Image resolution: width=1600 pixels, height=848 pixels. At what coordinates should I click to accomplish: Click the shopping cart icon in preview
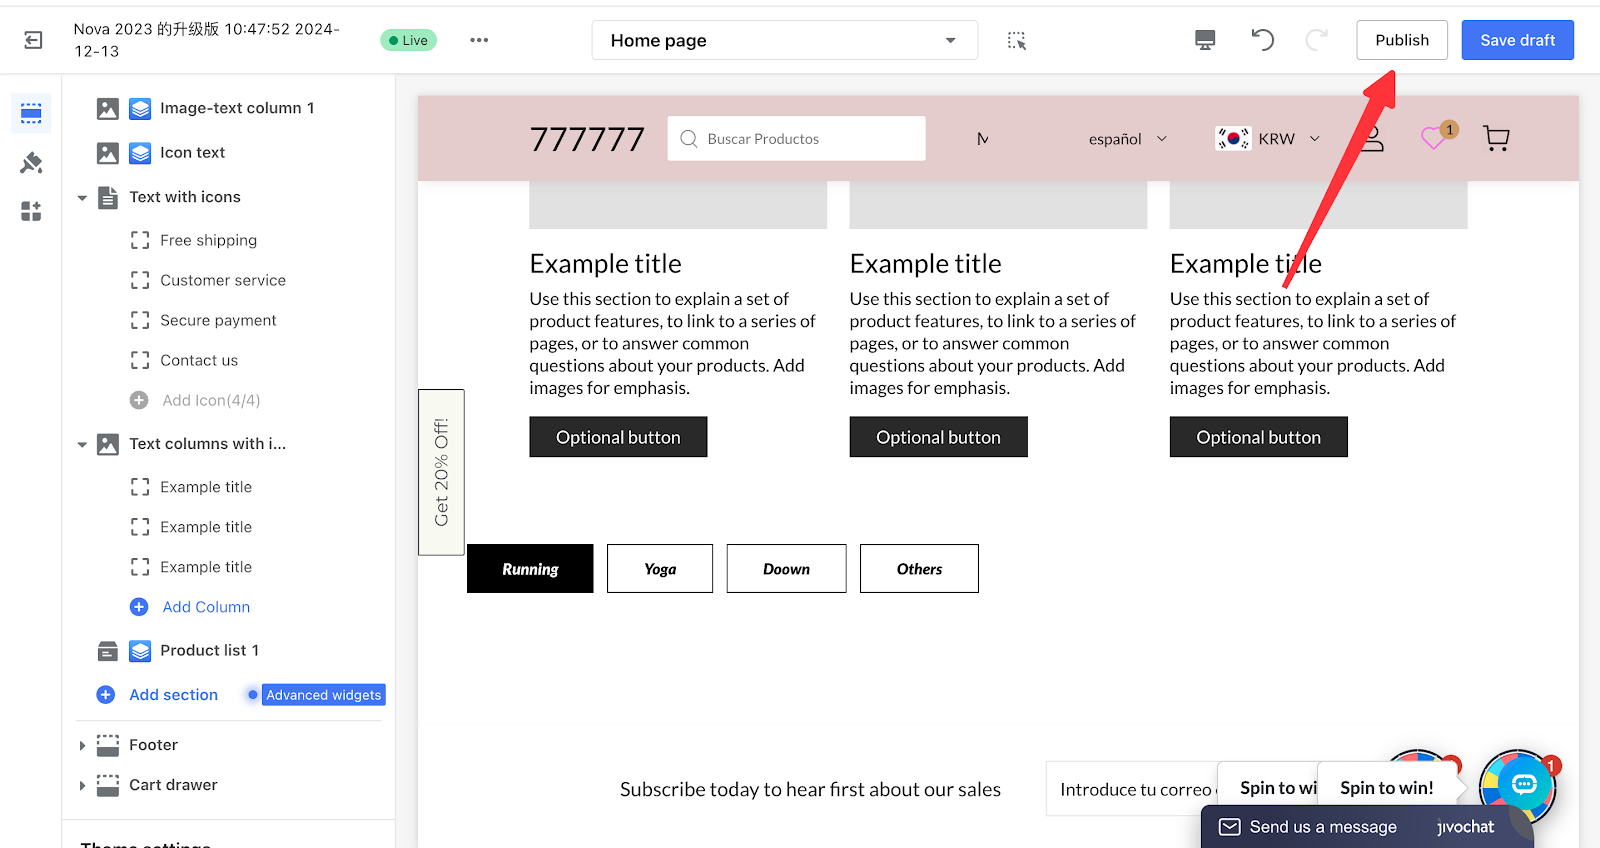coord(1496,138)
